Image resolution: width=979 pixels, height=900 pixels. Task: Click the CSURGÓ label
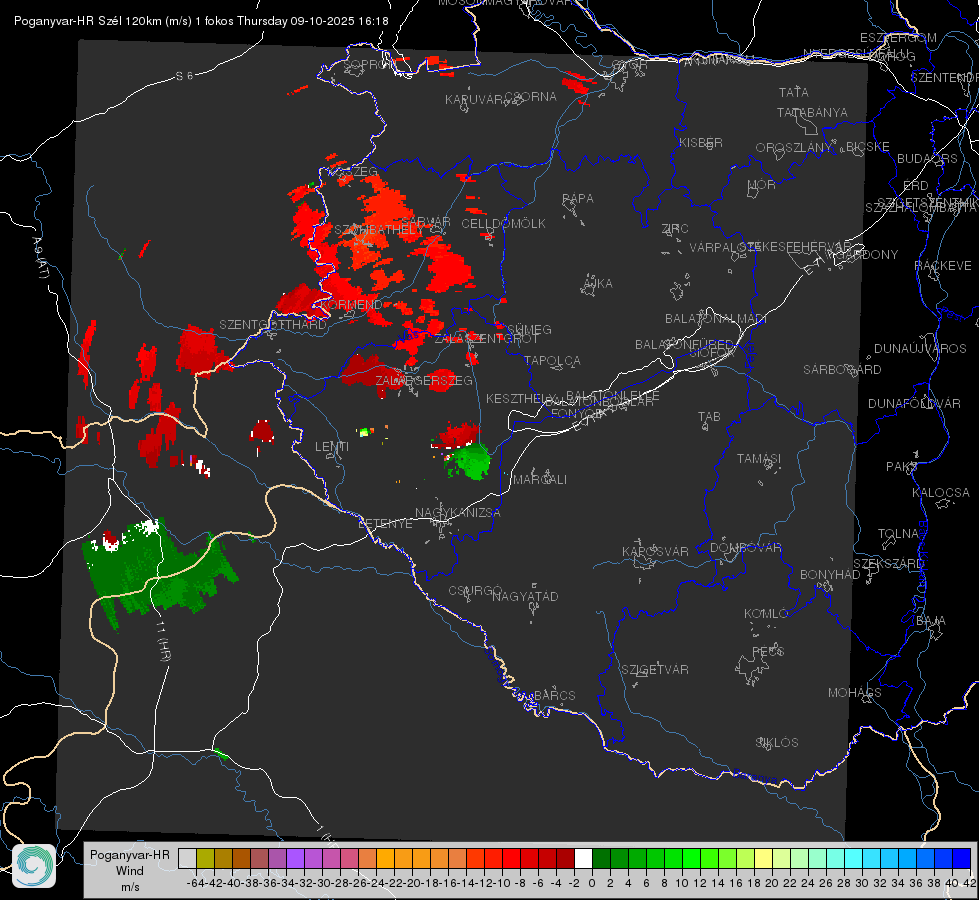(475, 591)
